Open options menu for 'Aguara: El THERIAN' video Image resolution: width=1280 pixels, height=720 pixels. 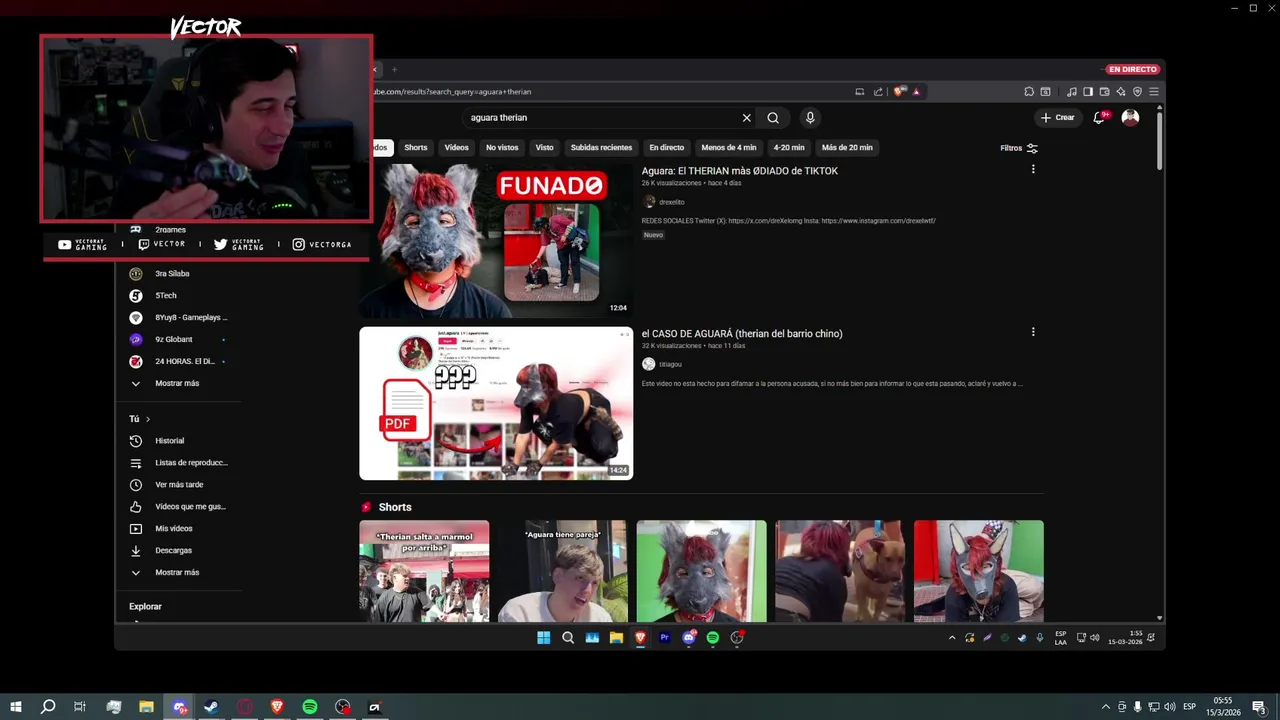1033,169
